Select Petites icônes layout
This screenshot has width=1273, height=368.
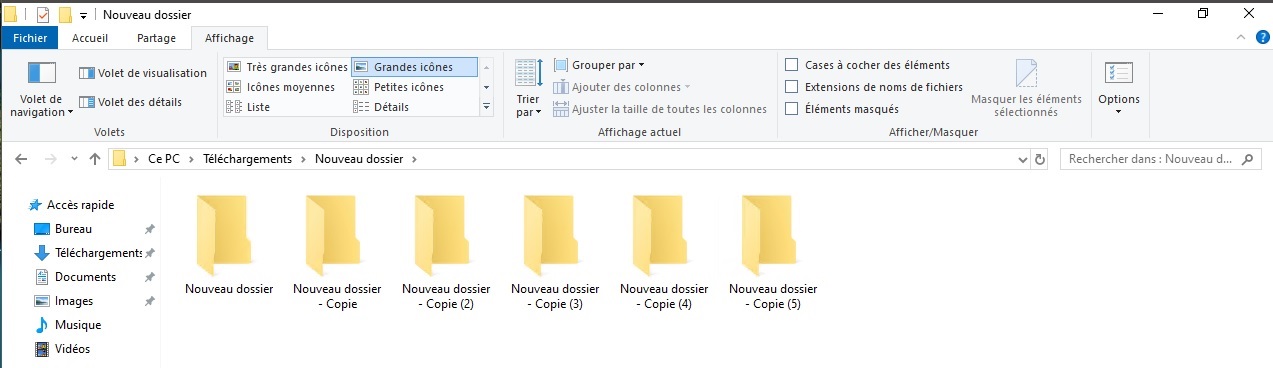coord(400,87)
